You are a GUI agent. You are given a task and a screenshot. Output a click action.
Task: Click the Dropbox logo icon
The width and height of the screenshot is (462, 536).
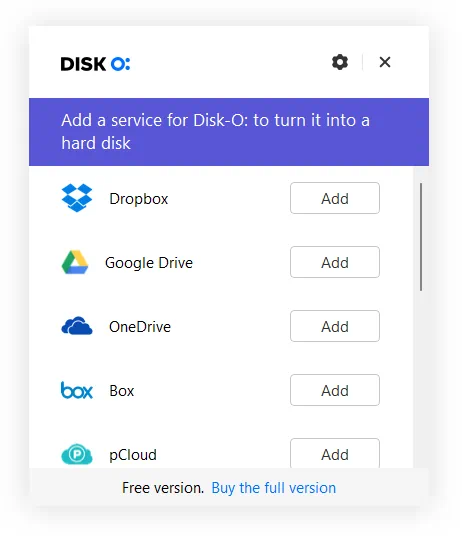click(x=77, y=198)
